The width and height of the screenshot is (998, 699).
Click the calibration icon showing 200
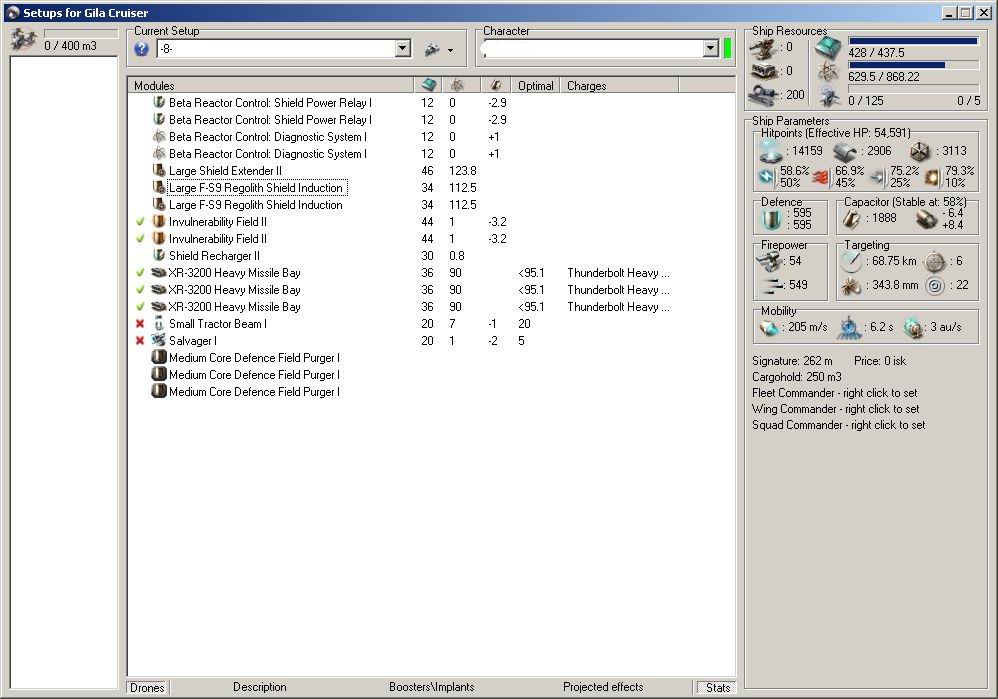[x=763, y=95]
